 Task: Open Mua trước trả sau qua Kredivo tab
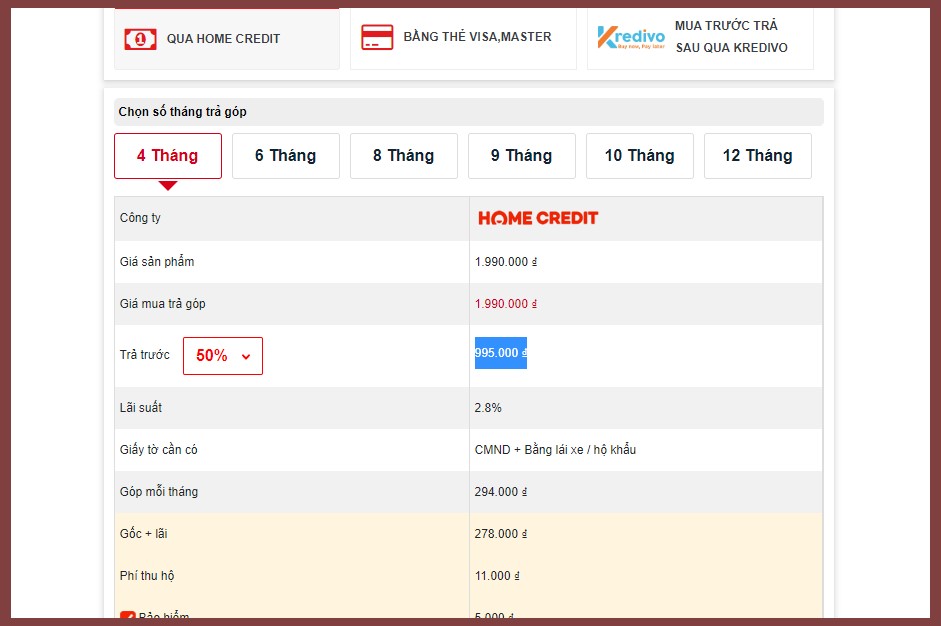click(700, 38)
